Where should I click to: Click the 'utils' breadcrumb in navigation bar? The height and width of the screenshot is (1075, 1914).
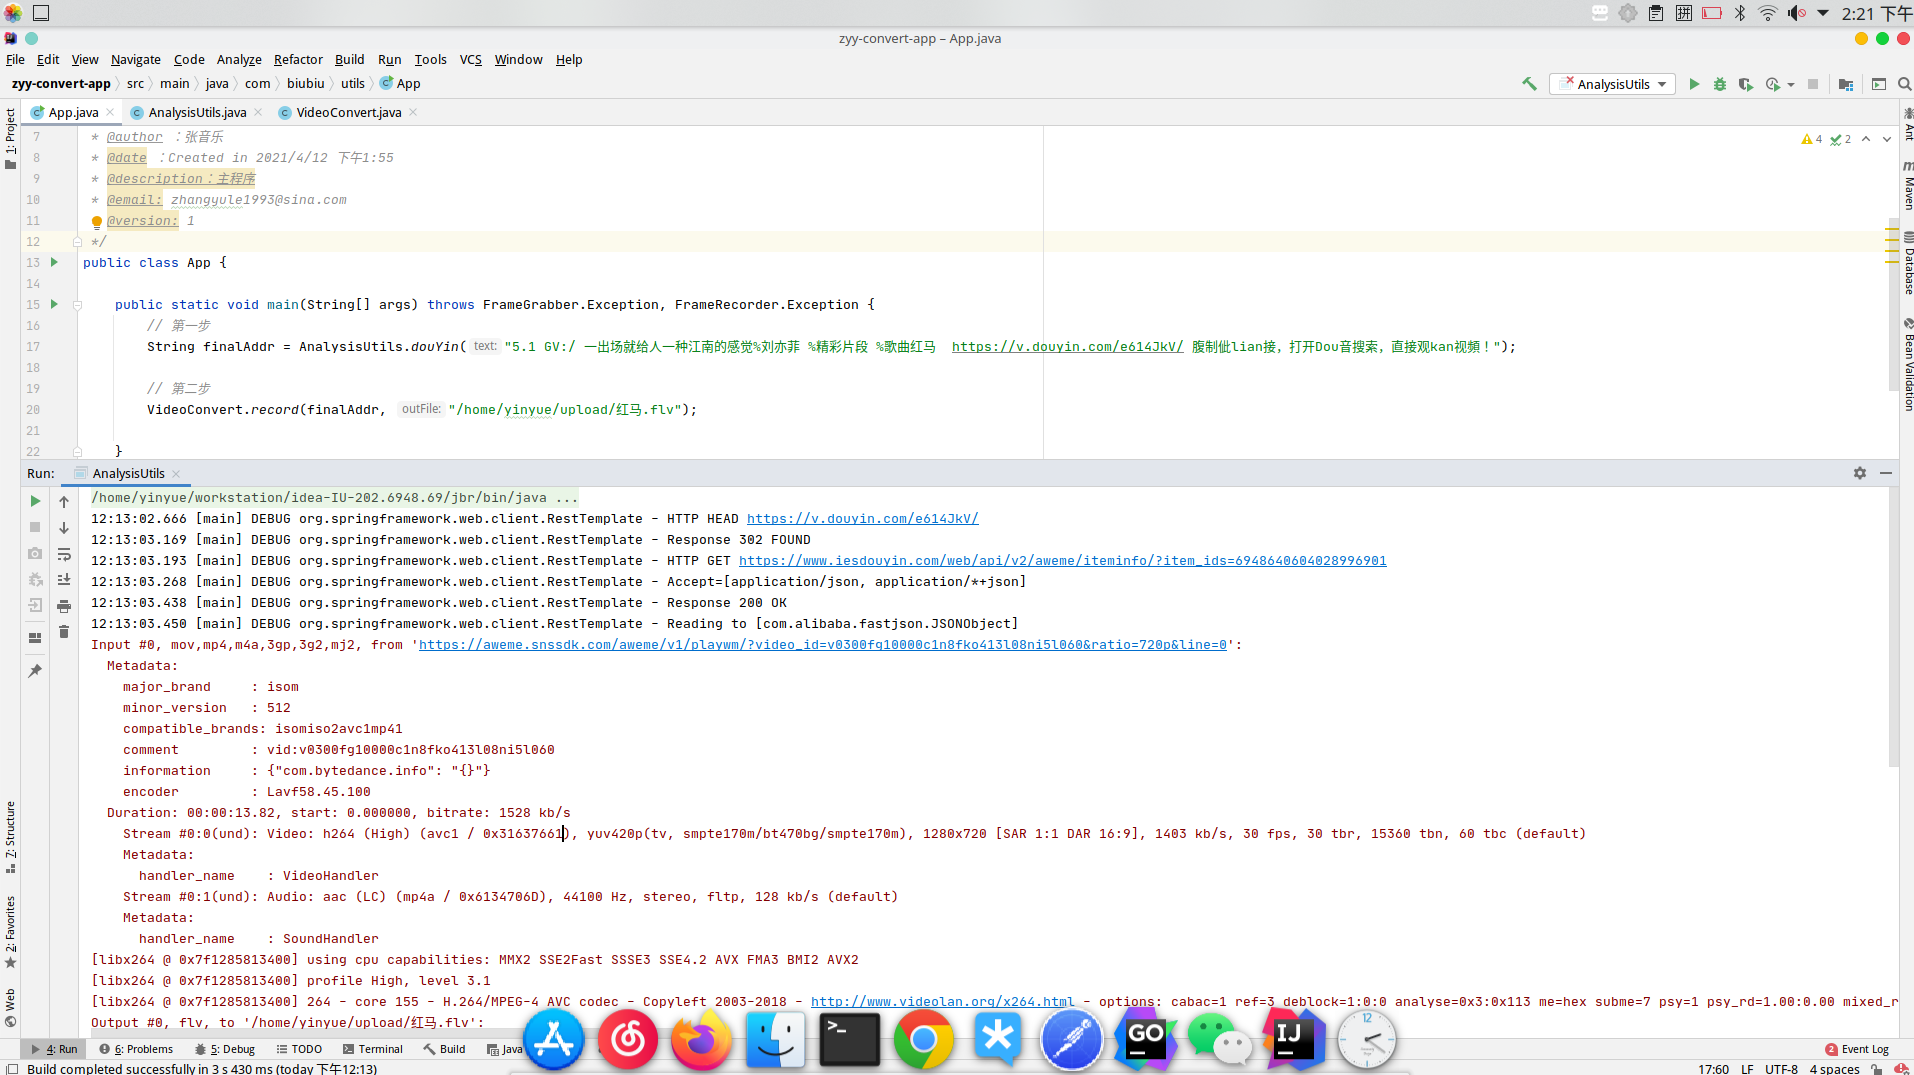click(352, 84)
